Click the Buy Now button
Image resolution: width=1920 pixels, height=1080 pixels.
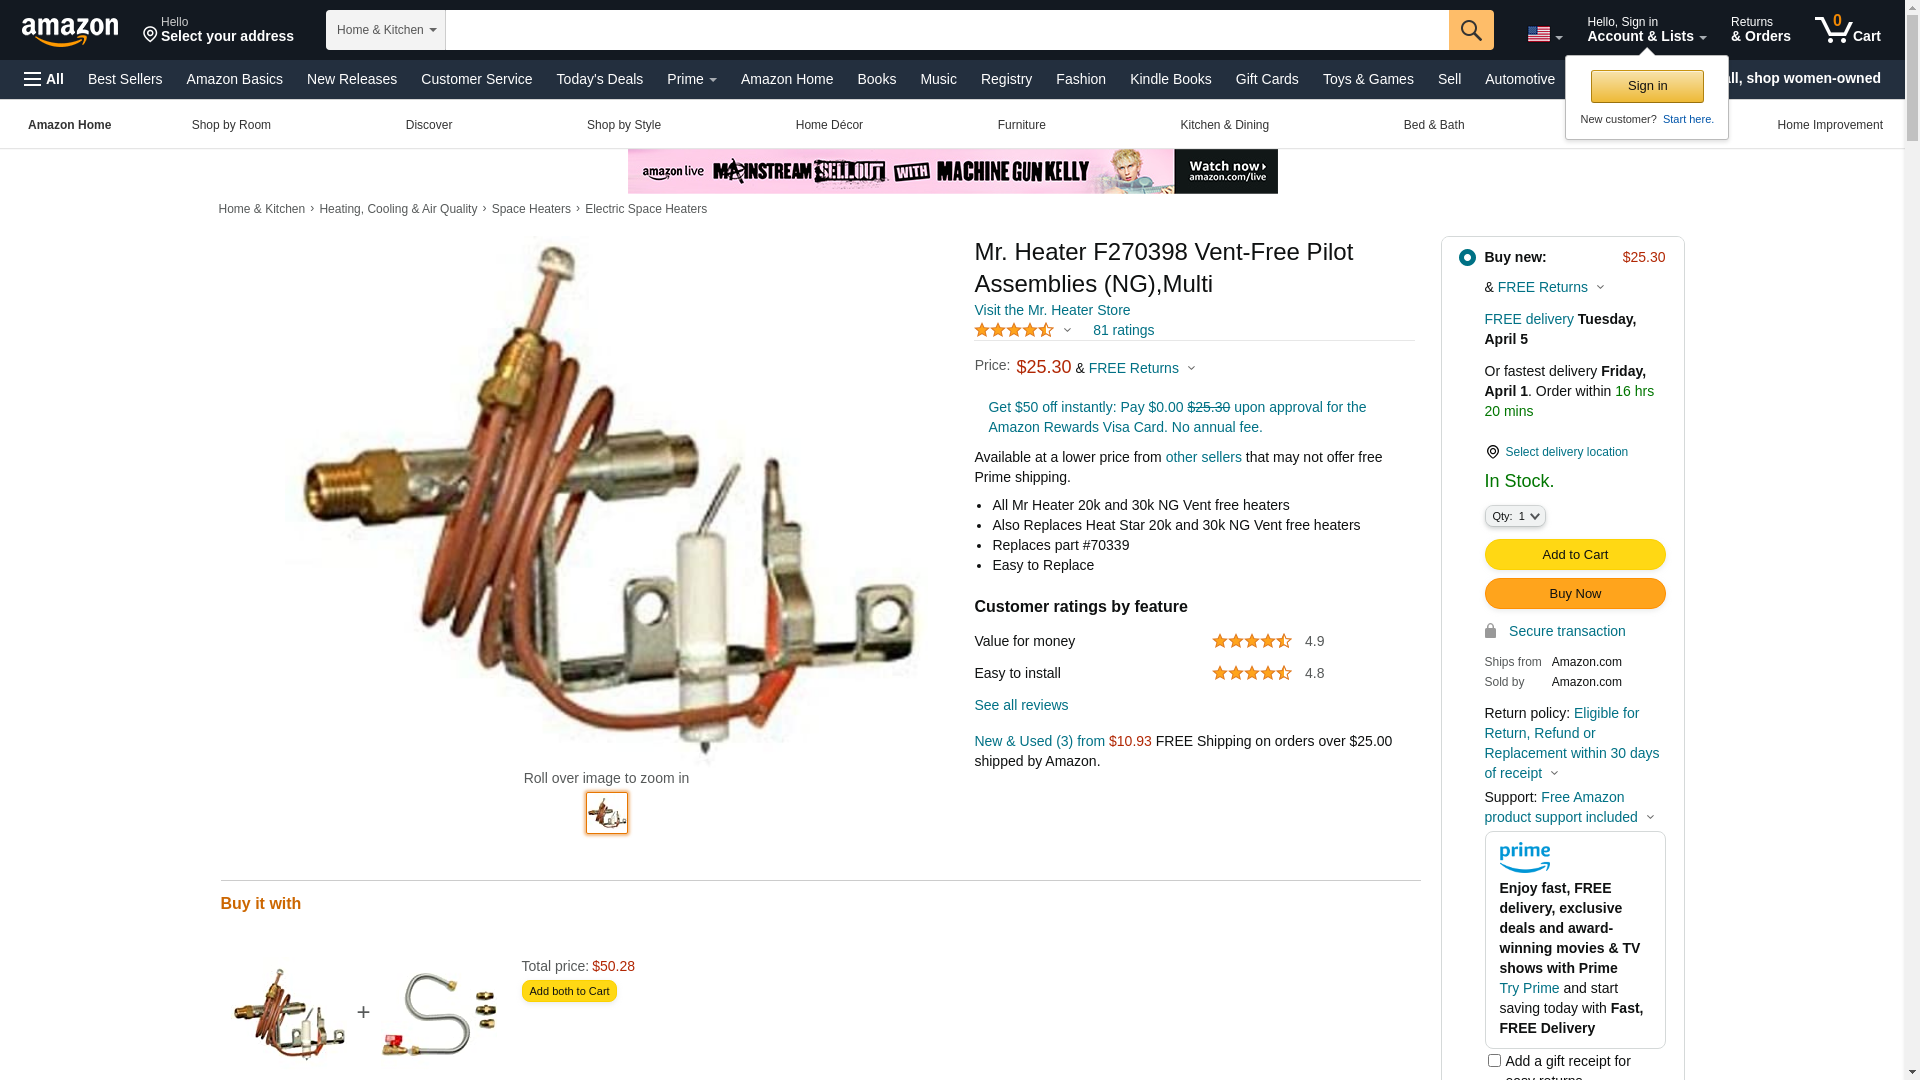(x=1575, y=594)
